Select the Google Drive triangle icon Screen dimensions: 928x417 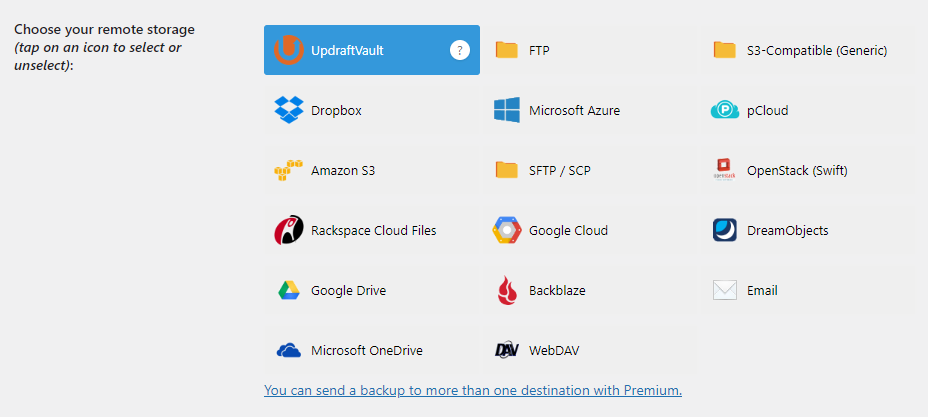tap(289, 290)
